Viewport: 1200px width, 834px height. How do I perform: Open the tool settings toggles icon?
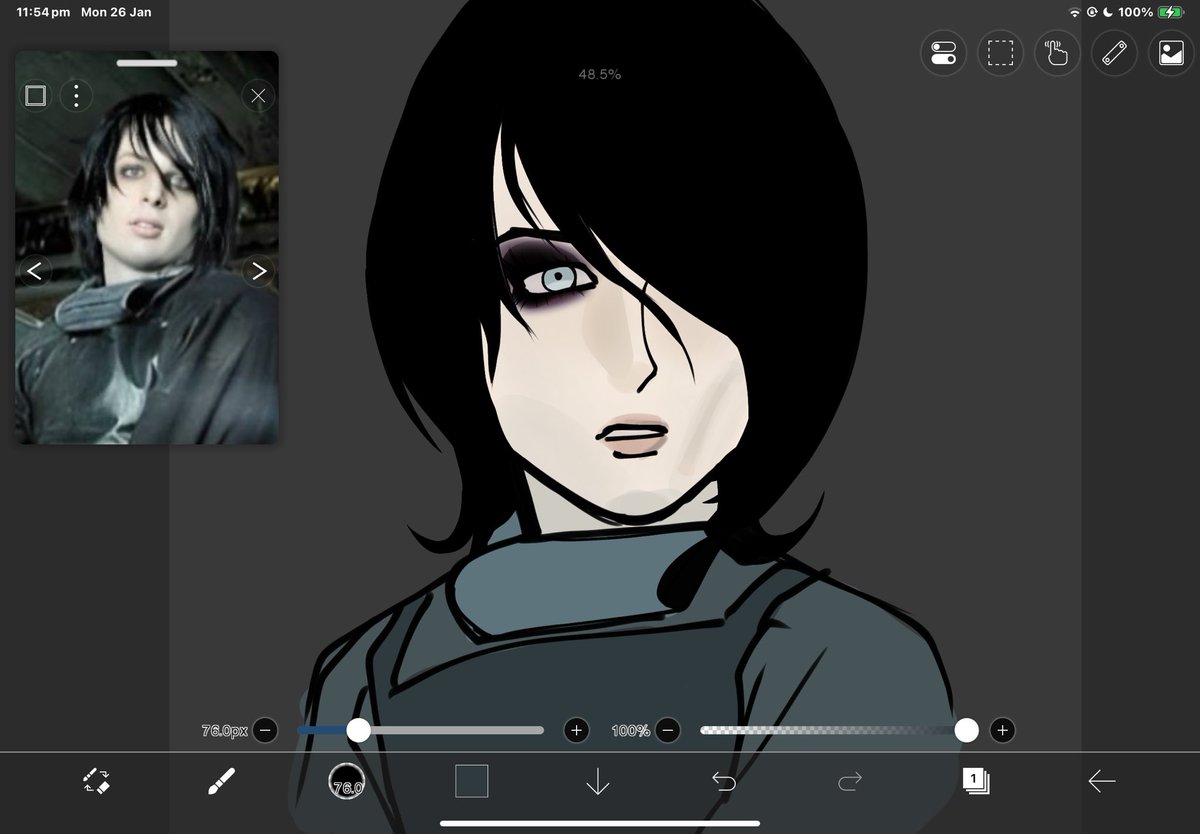point(943,54)
